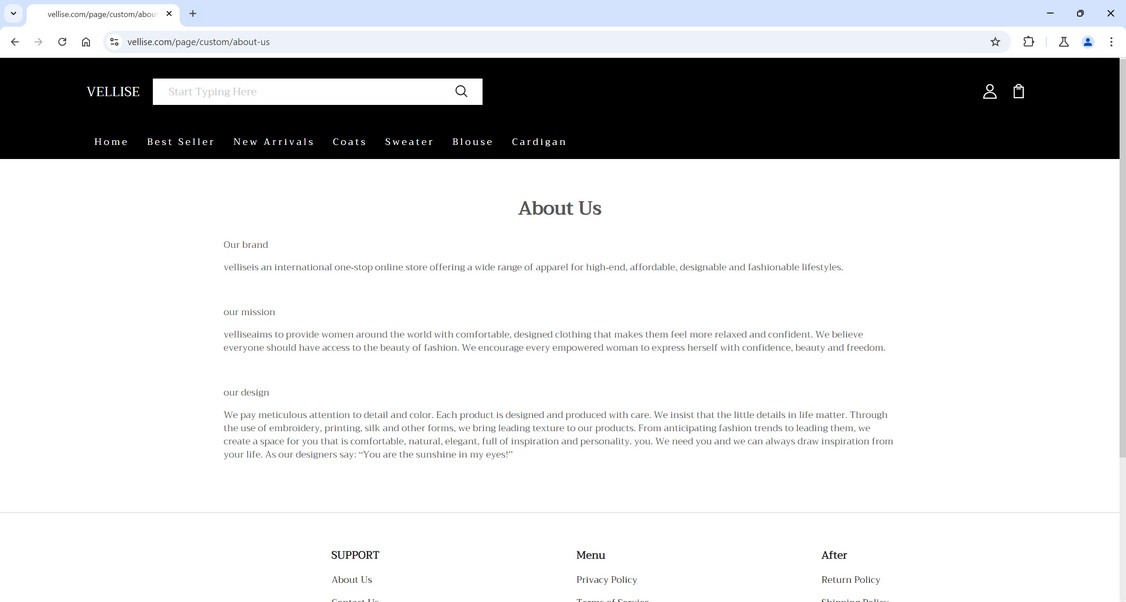Click the browser forward arrow
Screen dimensions: 1126x602
pos(38,42)
